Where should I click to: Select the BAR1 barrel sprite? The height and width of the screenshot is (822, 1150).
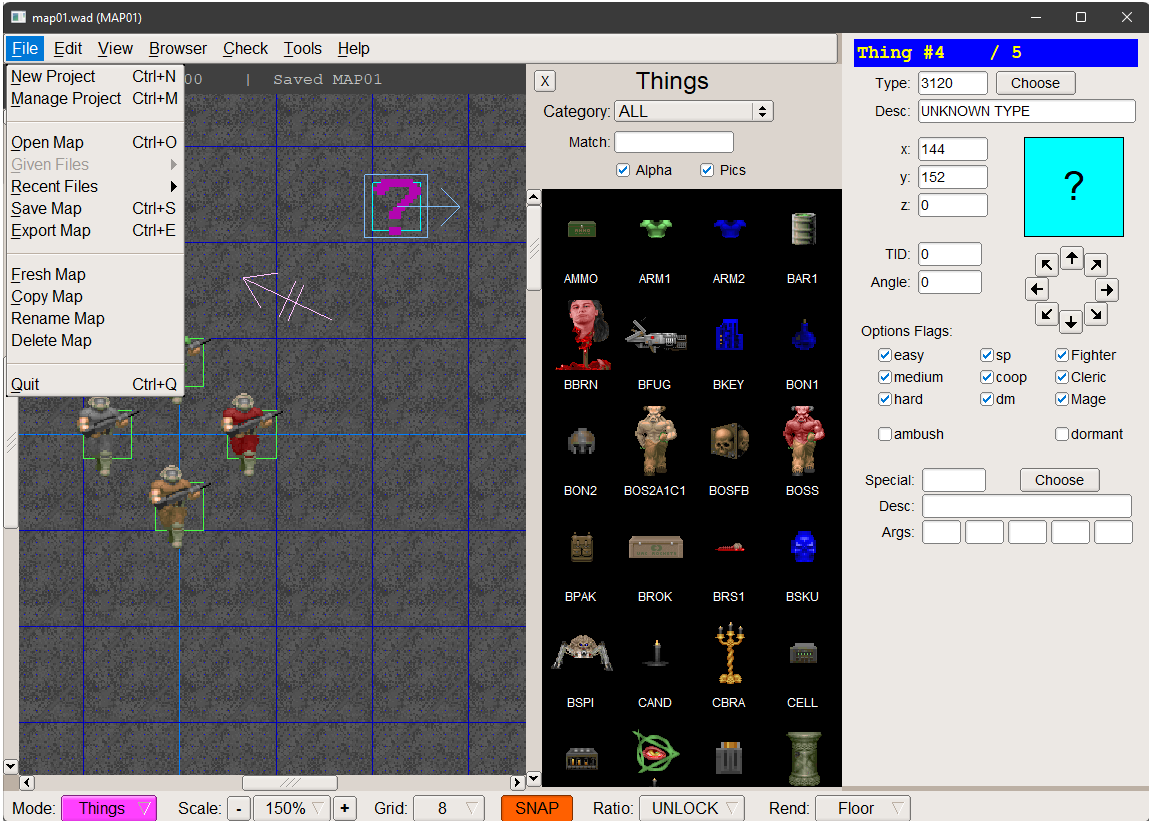tap(803, 229)
